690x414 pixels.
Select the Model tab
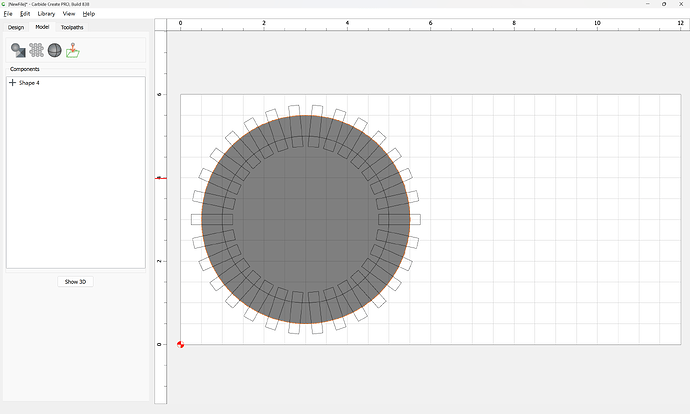pos(42,27)
